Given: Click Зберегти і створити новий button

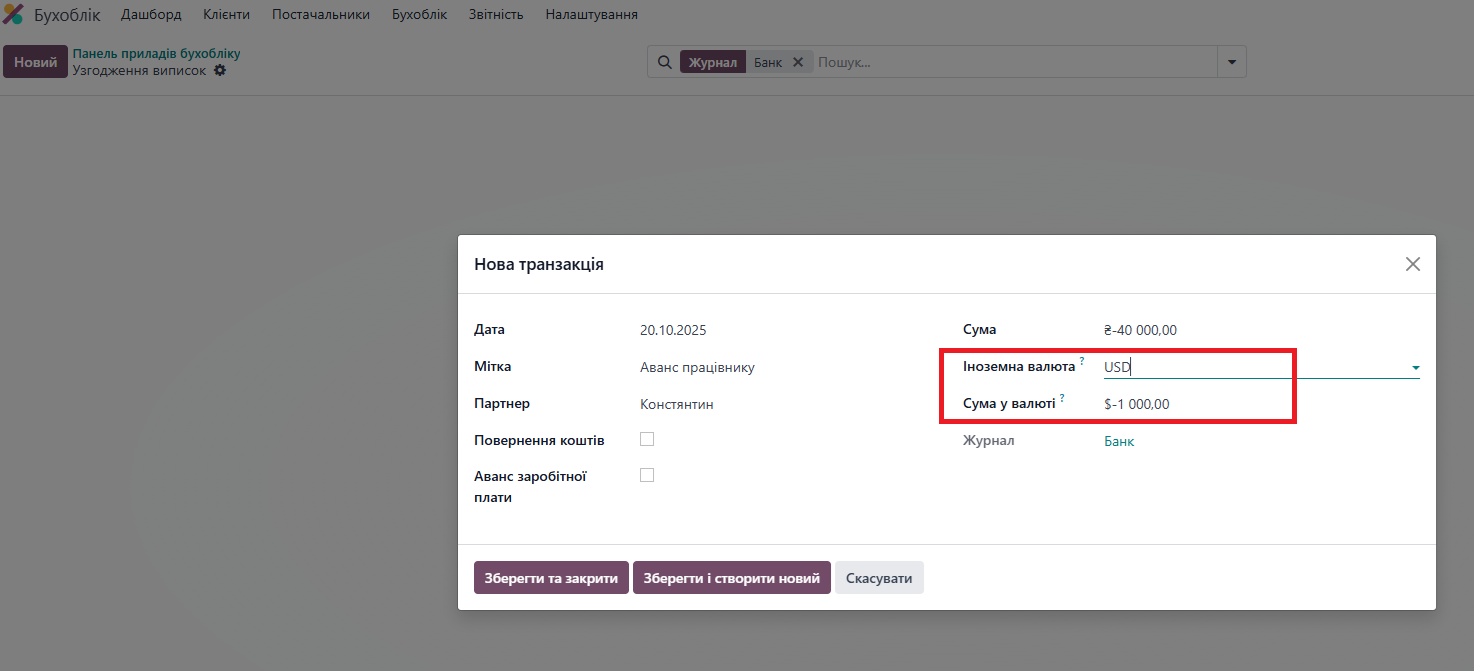Looking at the screenshot, I should [731, 578].
